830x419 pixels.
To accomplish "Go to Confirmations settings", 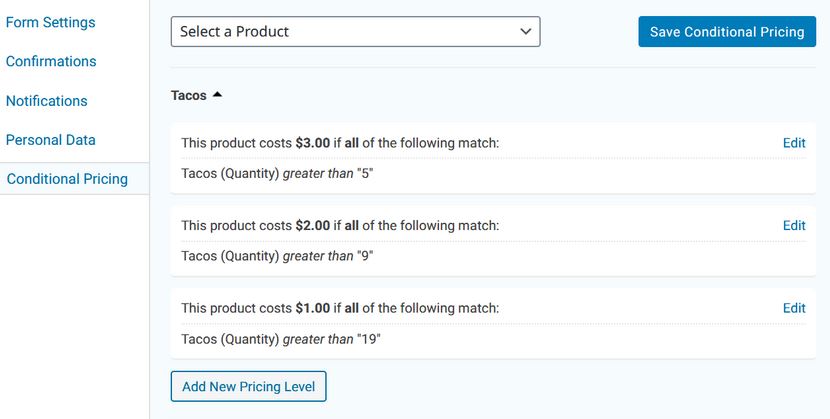I will click(51, 61).
